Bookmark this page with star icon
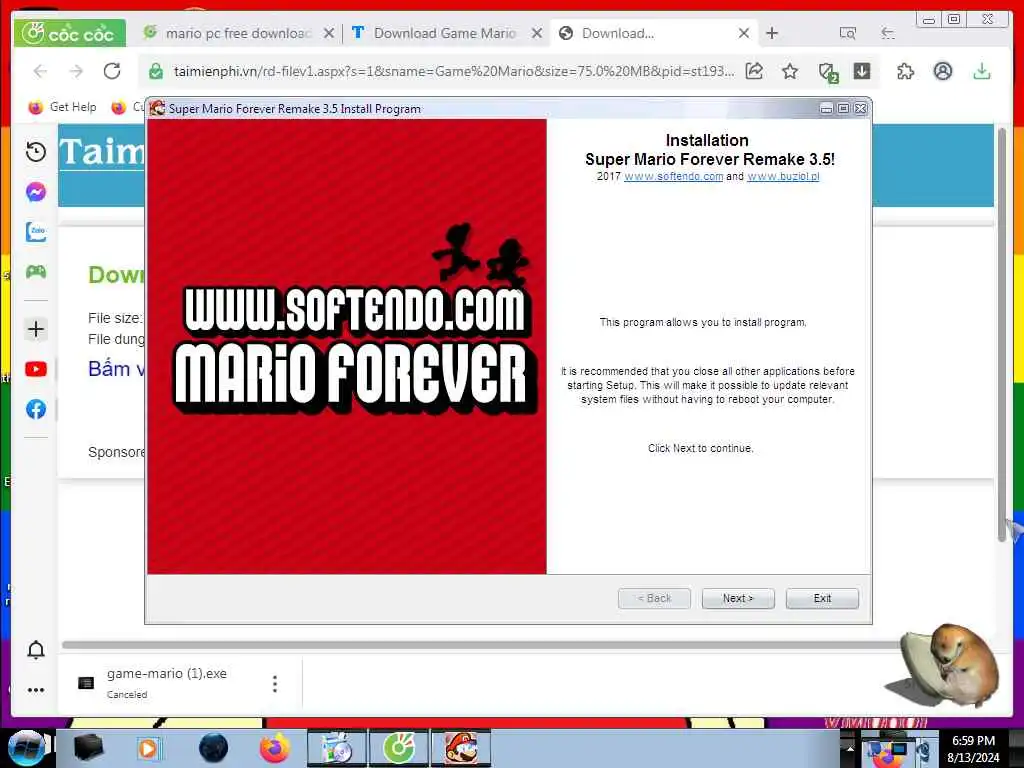1024x768 pixels. 790,71
